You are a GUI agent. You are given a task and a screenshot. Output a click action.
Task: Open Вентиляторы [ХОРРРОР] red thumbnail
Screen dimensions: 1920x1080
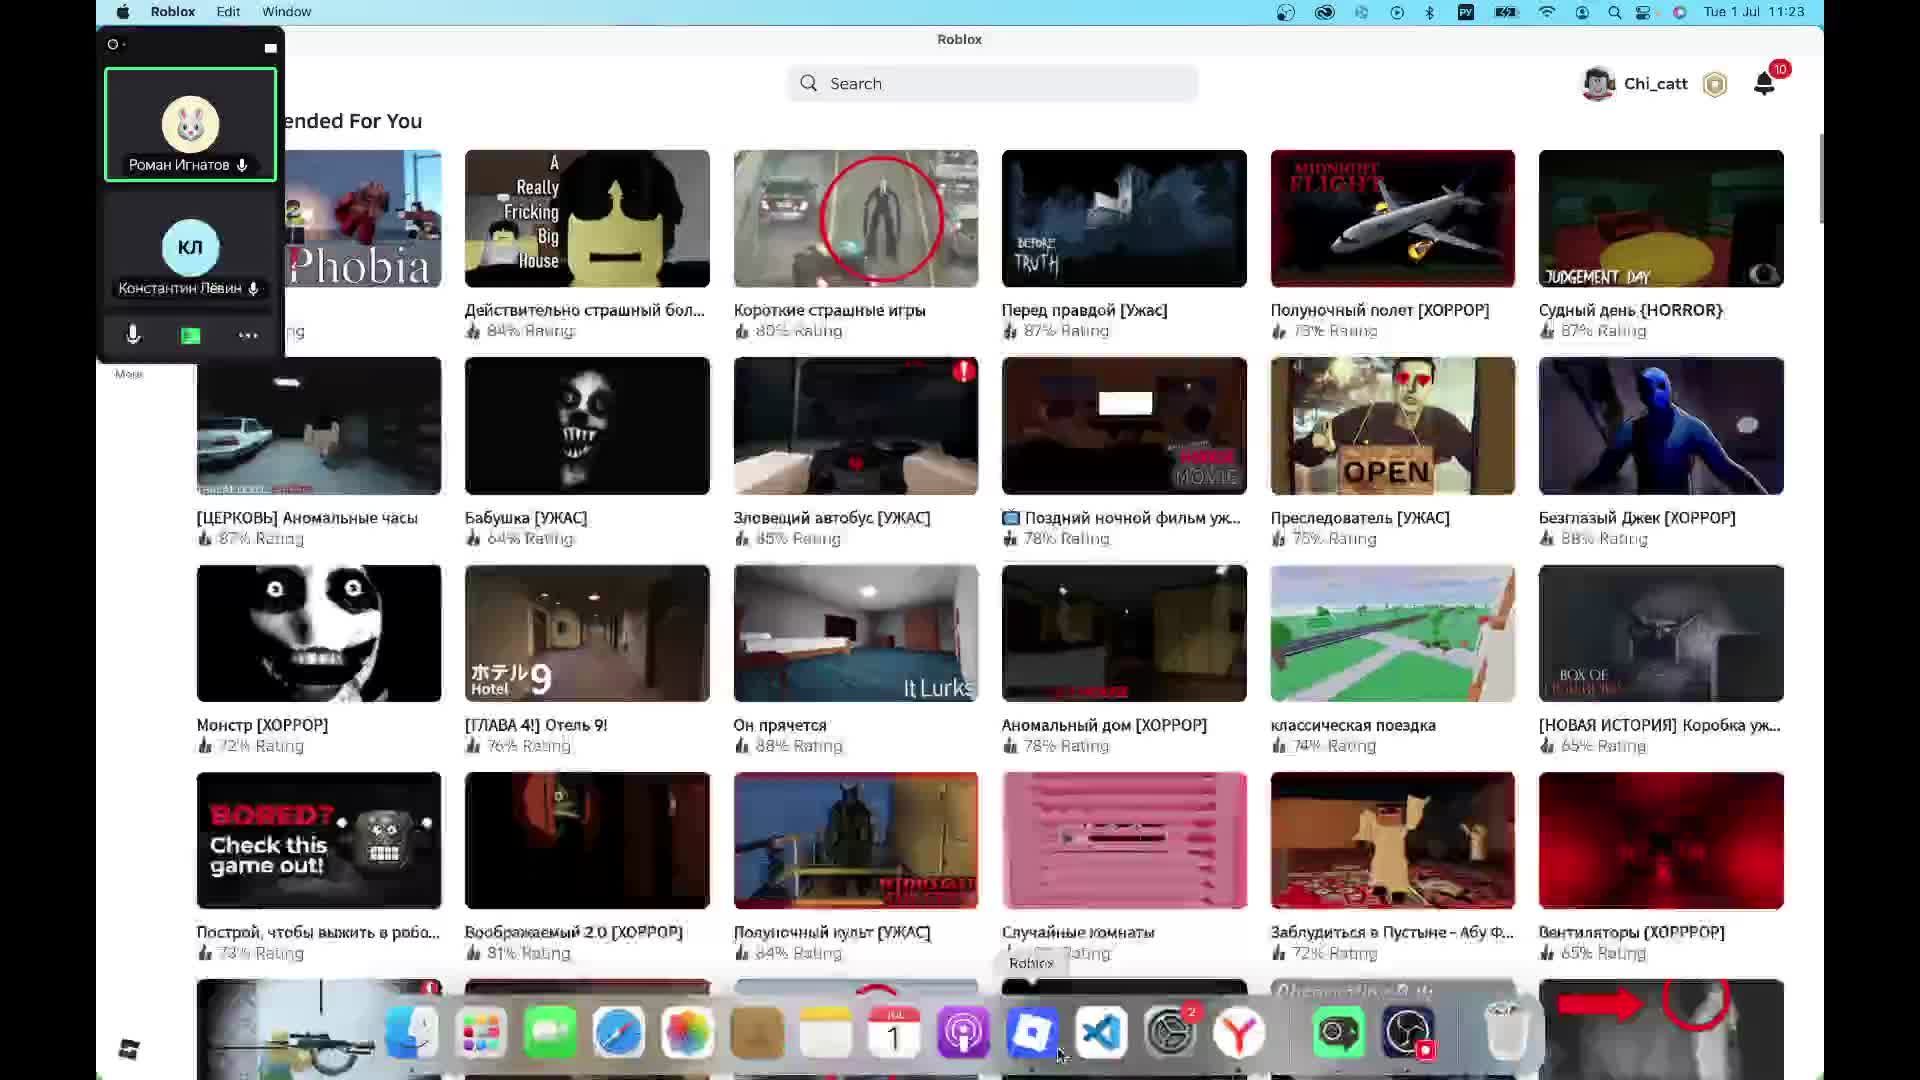click(x=1661, y=841)
